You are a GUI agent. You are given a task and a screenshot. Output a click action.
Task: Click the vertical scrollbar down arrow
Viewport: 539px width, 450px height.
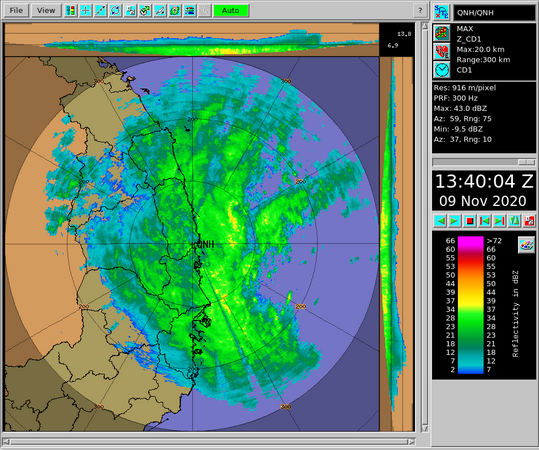point(425,428)
